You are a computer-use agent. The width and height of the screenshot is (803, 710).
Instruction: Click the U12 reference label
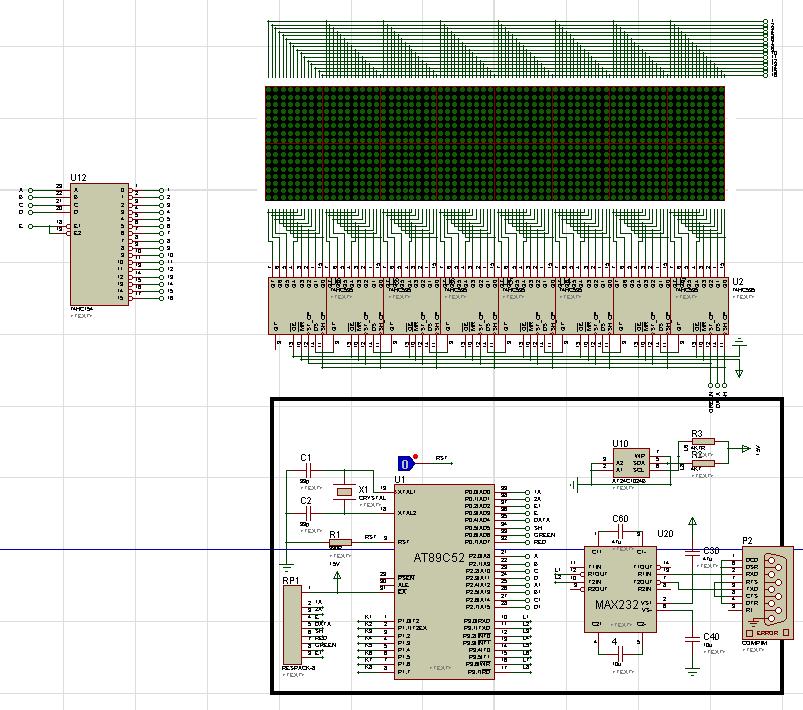point(78,178)
